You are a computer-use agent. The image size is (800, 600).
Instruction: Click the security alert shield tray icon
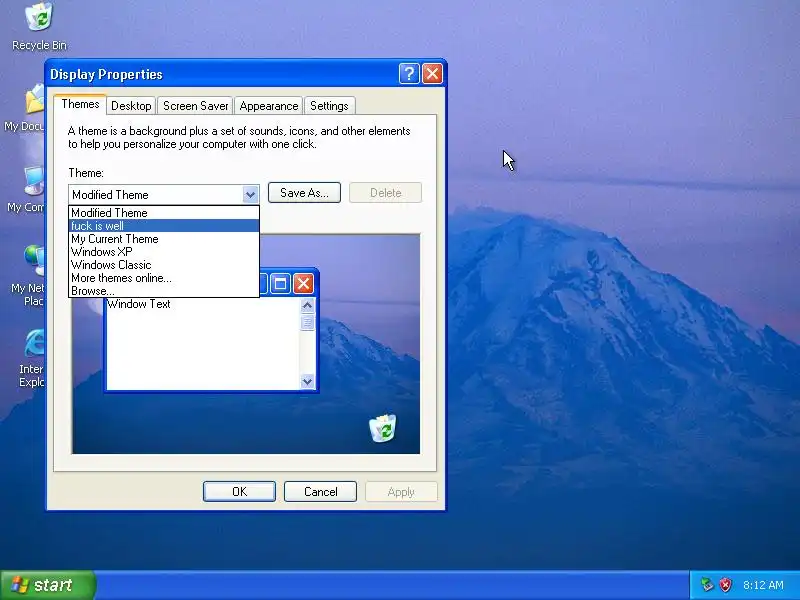point(725,585)
